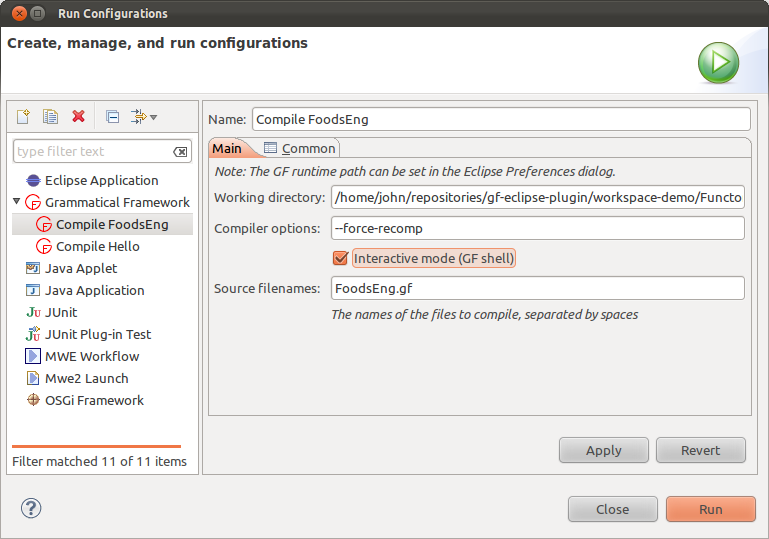
Task: Select the JUnit Plug-in Test item
Action: coord(98,334)
